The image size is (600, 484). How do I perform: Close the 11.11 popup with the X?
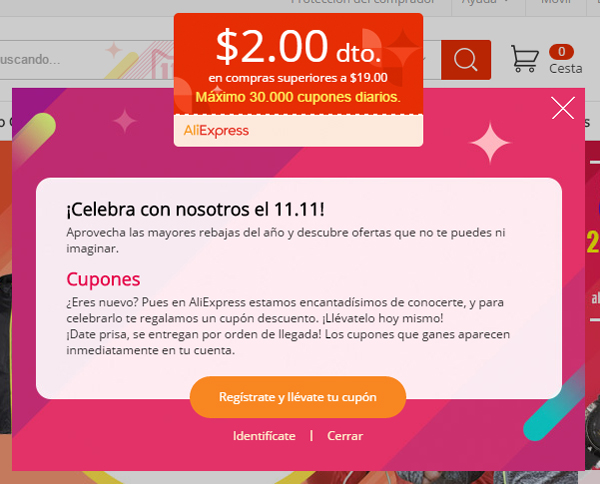coord(563,108)
